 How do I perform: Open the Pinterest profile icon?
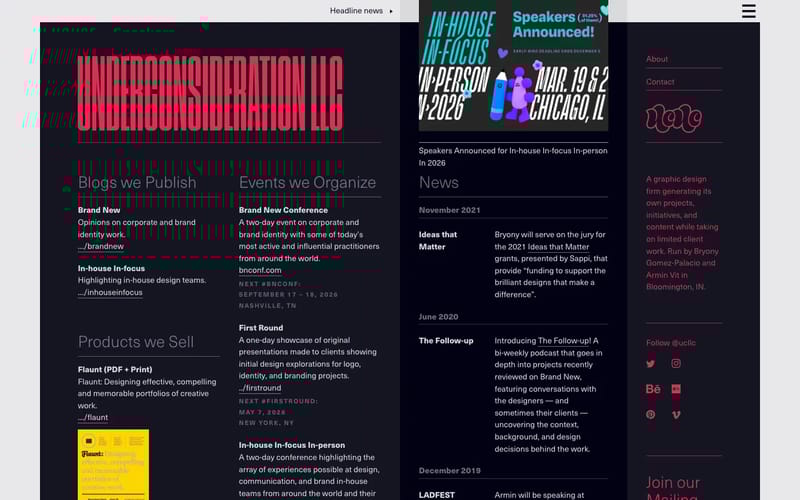pos(651,414)
